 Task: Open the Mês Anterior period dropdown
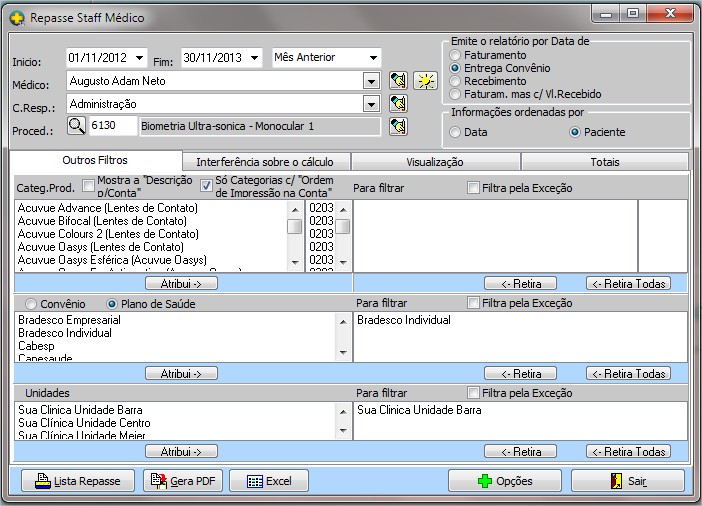(x=372, y=58)
